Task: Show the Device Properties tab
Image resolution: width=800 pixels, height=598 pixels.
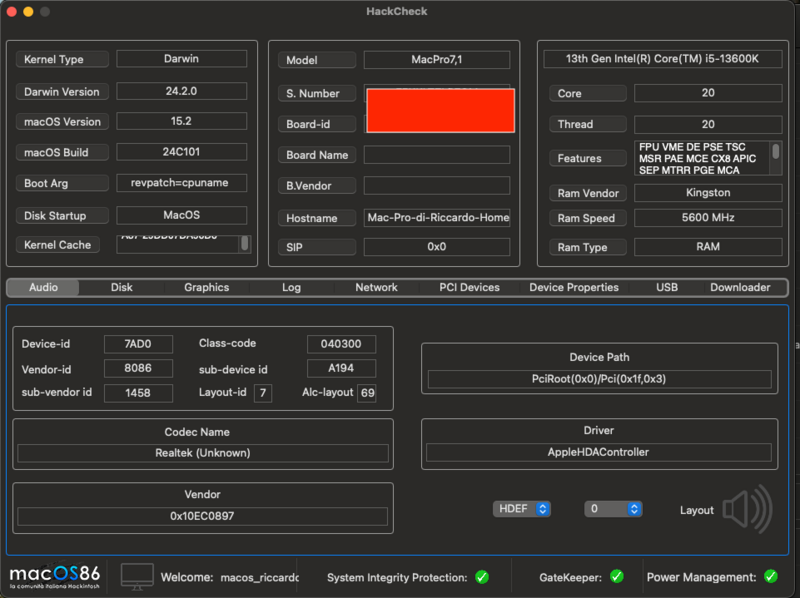Action: [x=574, y=287]
